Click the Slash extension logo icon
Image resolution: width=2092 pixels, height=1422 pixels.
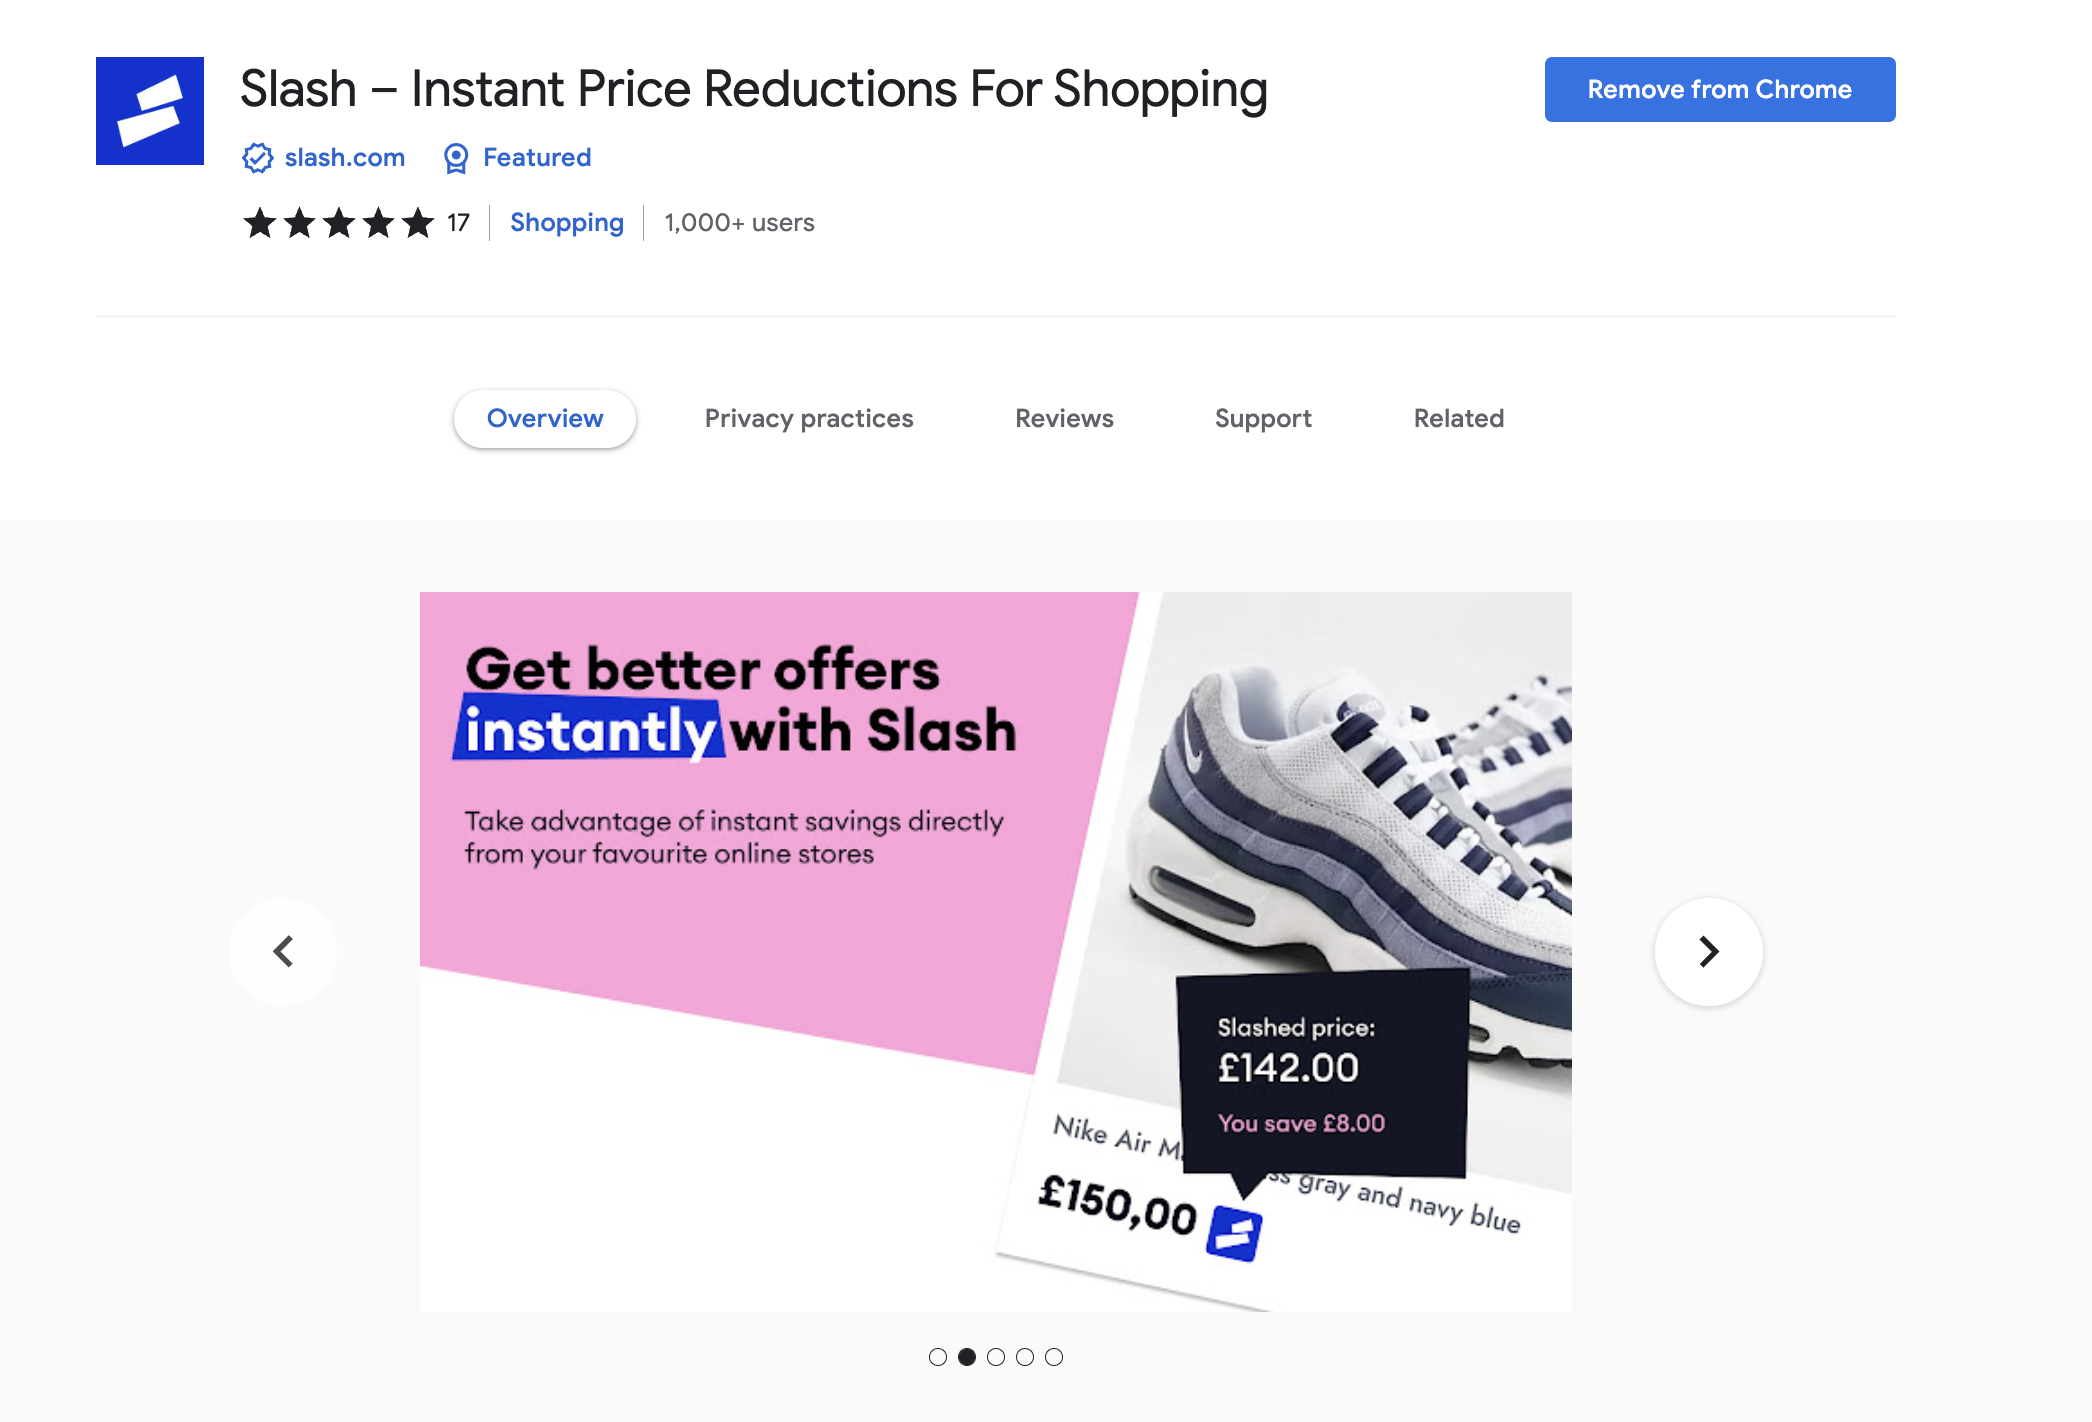pyautogui.click(x=150, y=111)
